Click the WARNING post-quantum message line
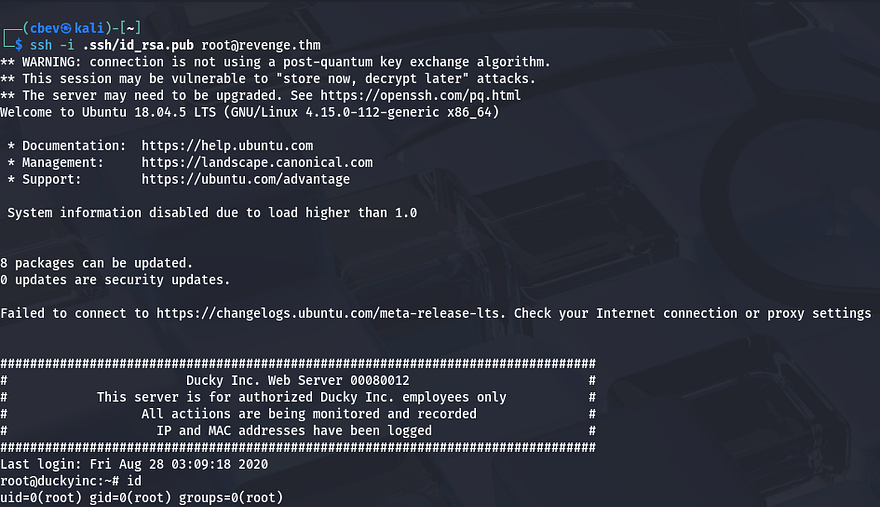This screenshot has width=880, height=507. 275,62
